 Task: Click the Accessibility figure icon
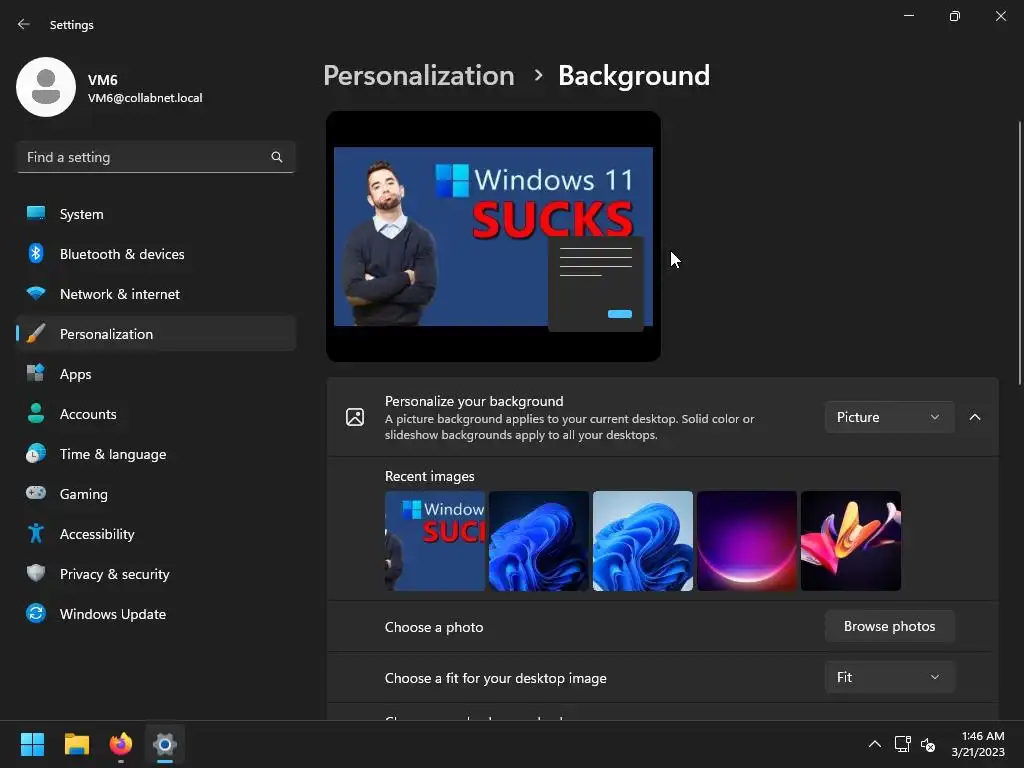point(36,534)
